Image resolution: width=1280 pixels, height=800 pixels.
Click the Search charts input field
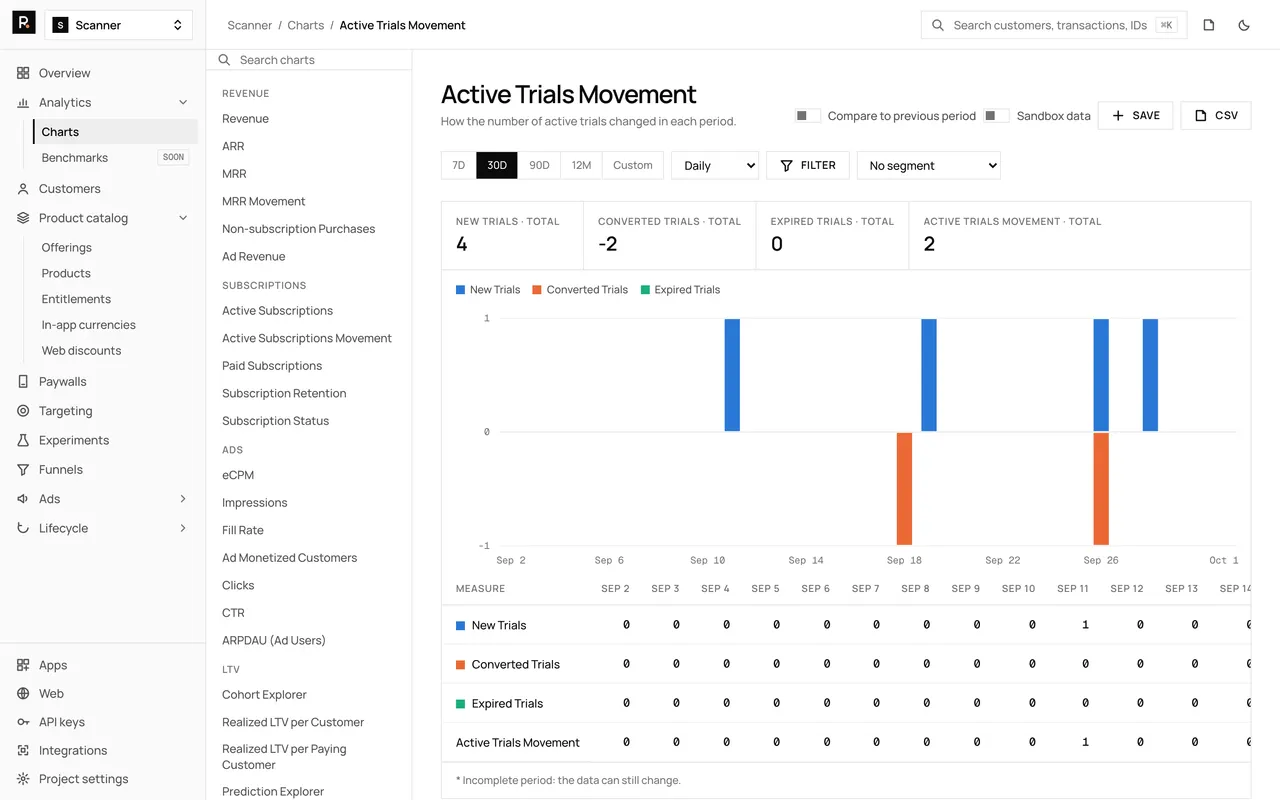310,60
